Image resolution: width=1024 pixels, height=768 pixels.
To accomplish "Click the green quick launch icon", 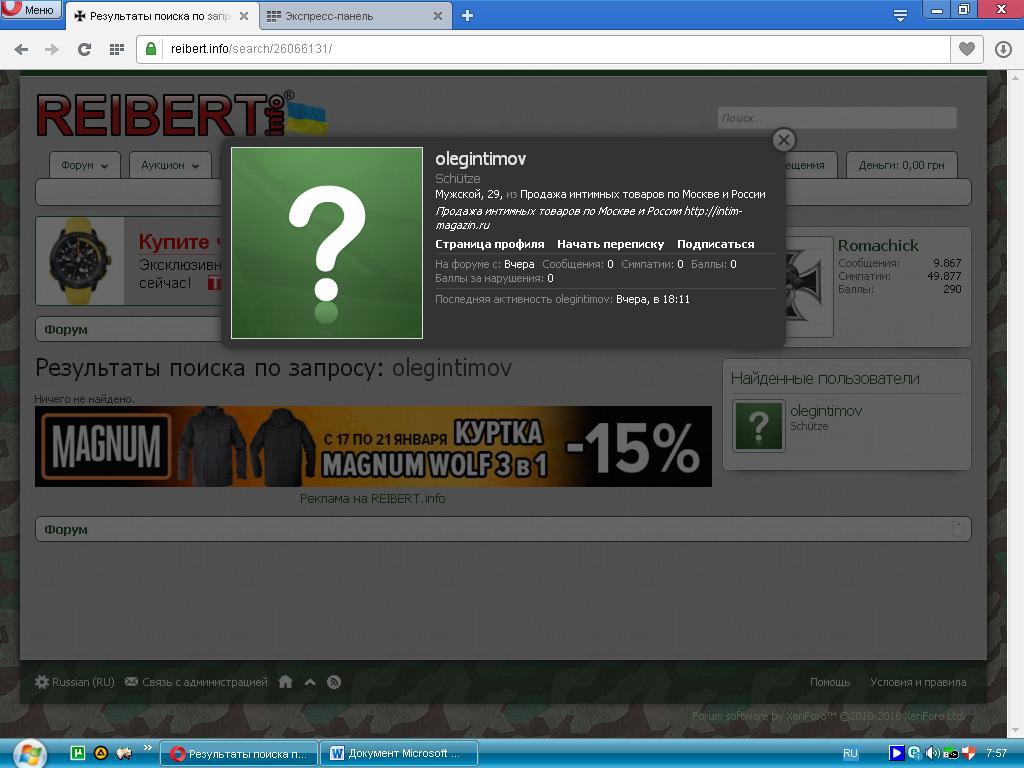I will (78, 753).
